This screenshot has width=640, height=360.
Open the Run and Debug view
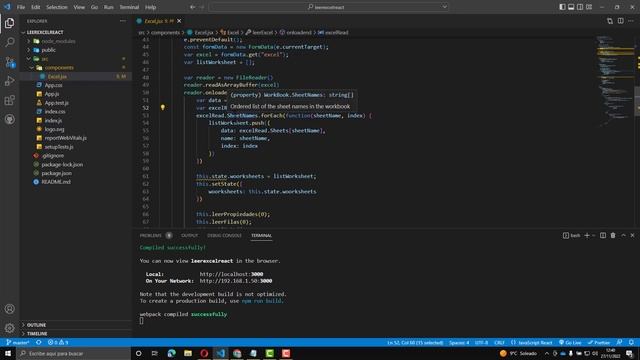pyautogui.click(x=9, y=81)
